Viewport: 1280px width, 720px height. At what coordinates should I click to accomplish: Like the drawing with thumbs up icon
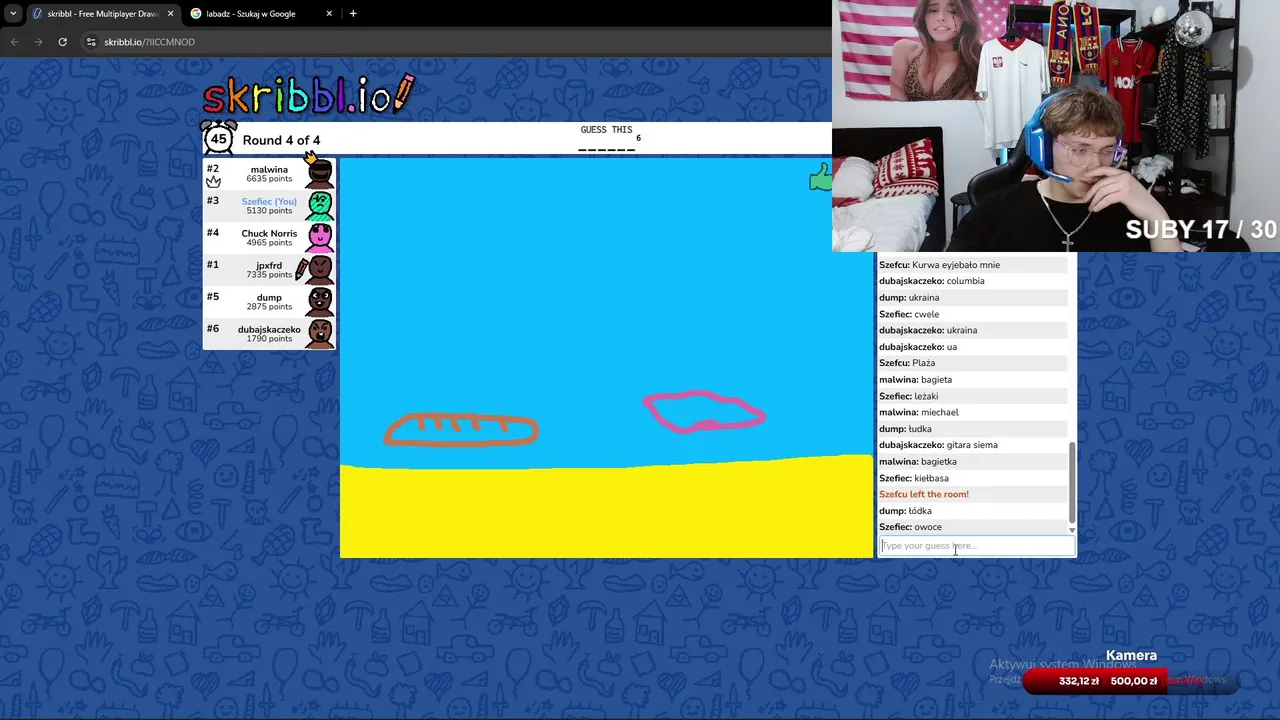820,179
